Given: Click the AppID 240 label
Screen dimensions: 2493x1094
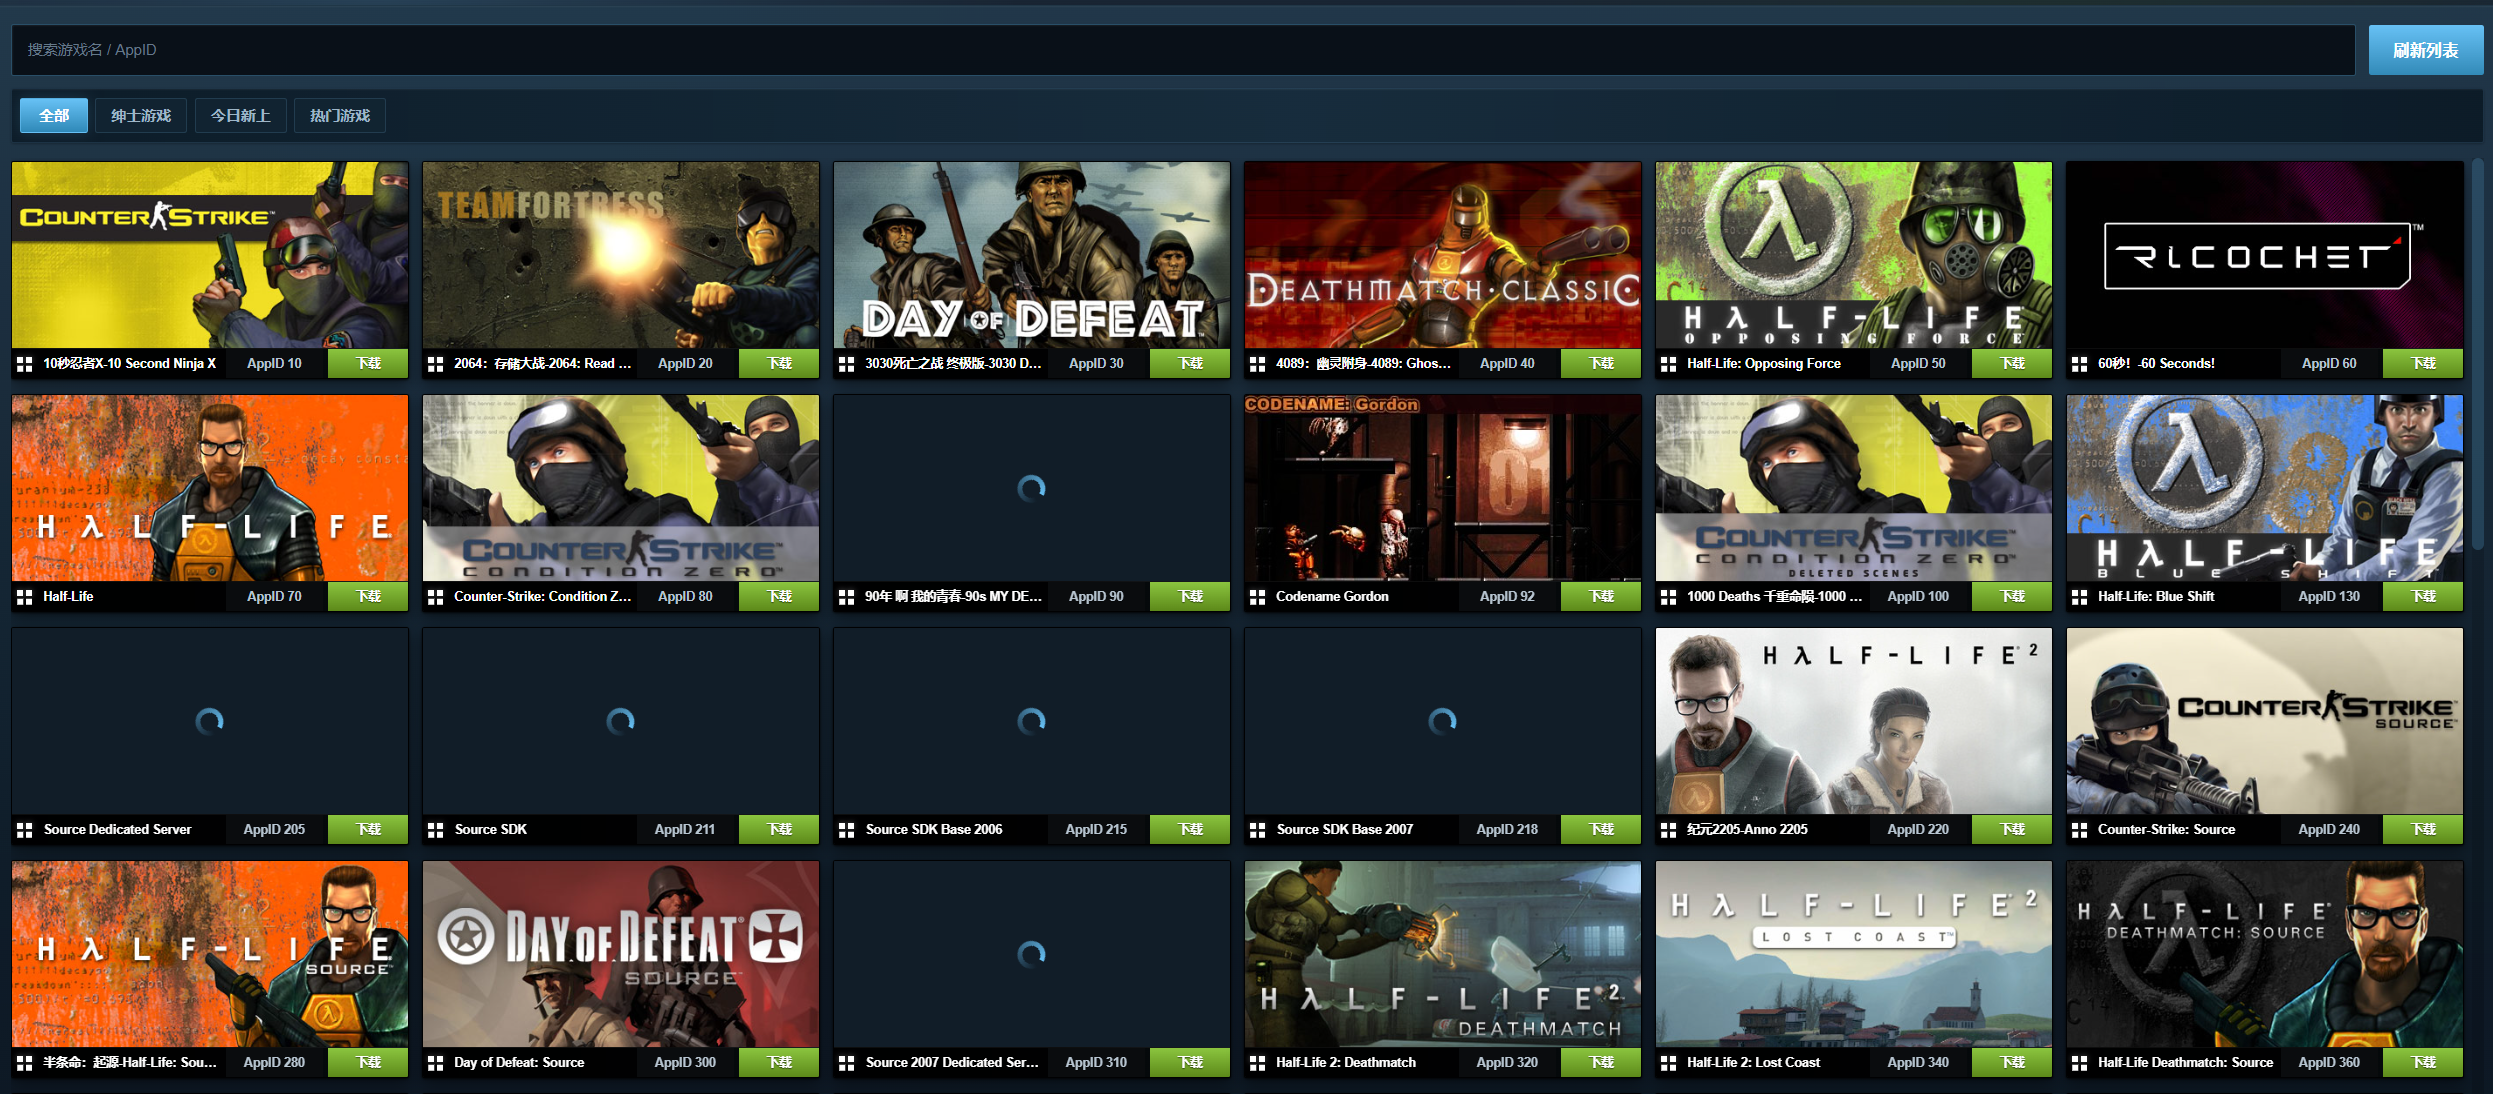Looking at the screenshot, I should click(x=2329, y=830).
